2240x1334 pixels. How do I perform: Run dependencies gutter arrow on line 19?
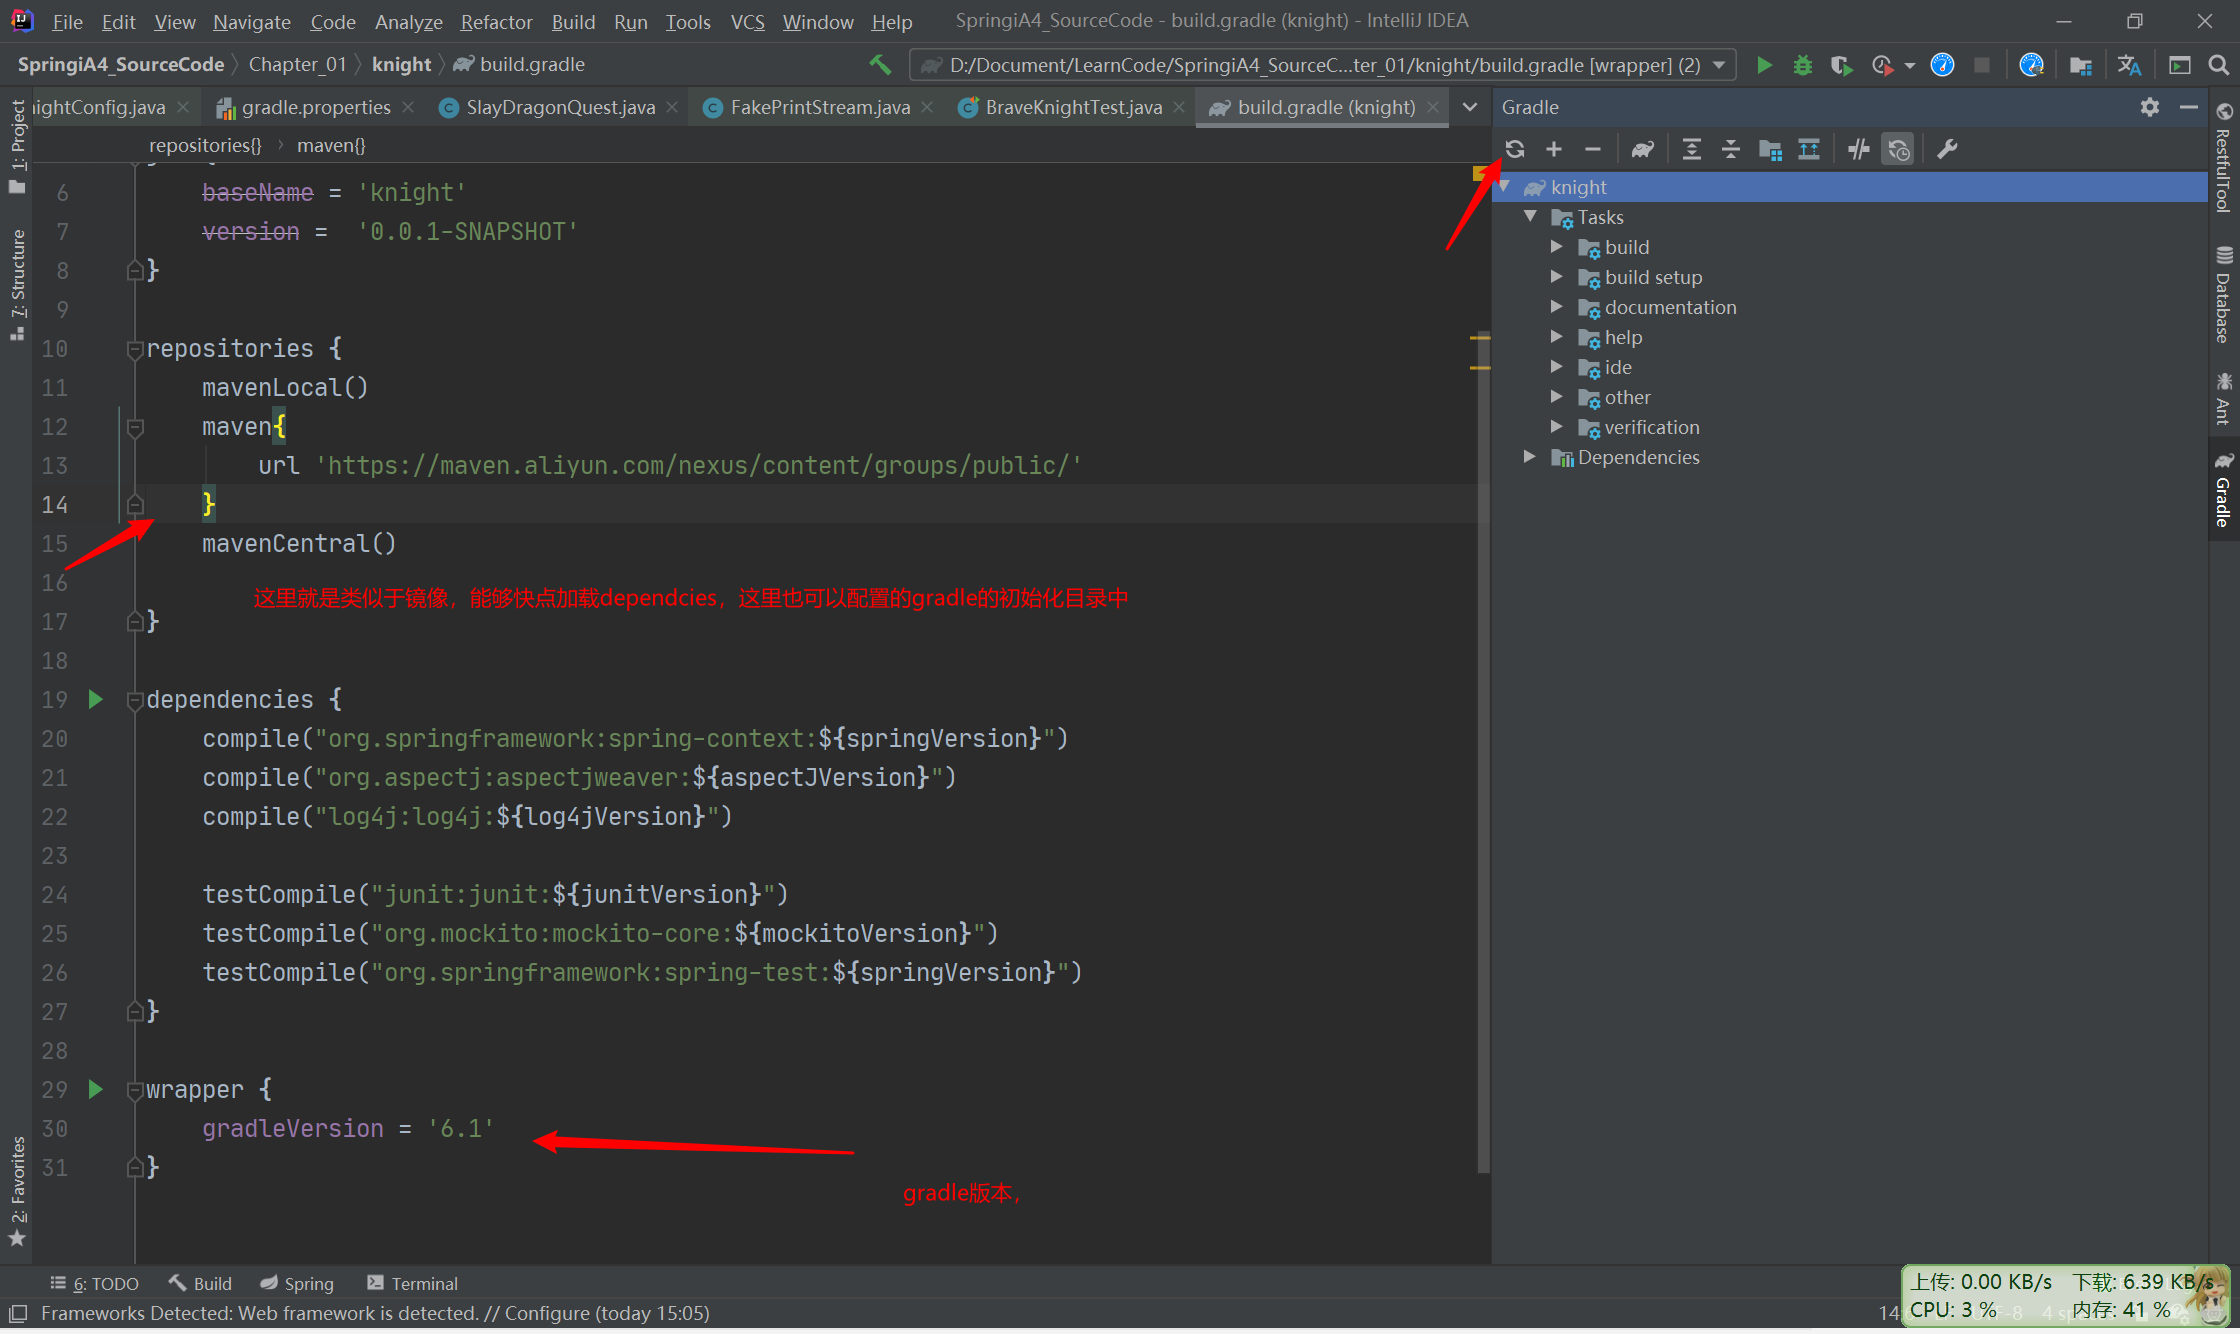pyautogui.click(x=96, y=699)
